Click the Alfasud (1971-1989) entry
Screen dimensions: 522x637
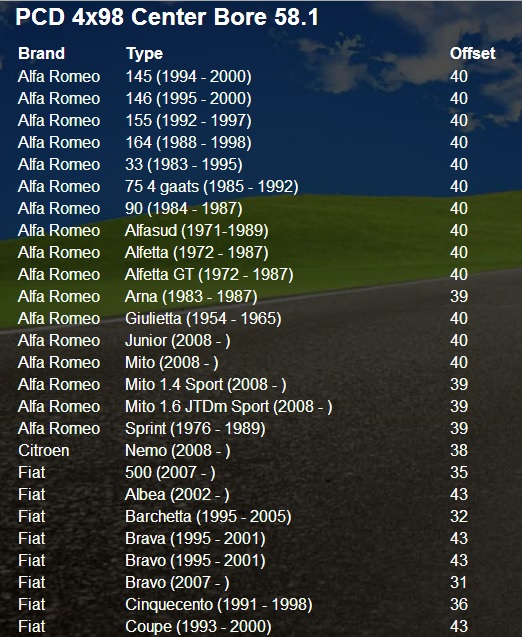pyautogui.click(x=197, y=230)
